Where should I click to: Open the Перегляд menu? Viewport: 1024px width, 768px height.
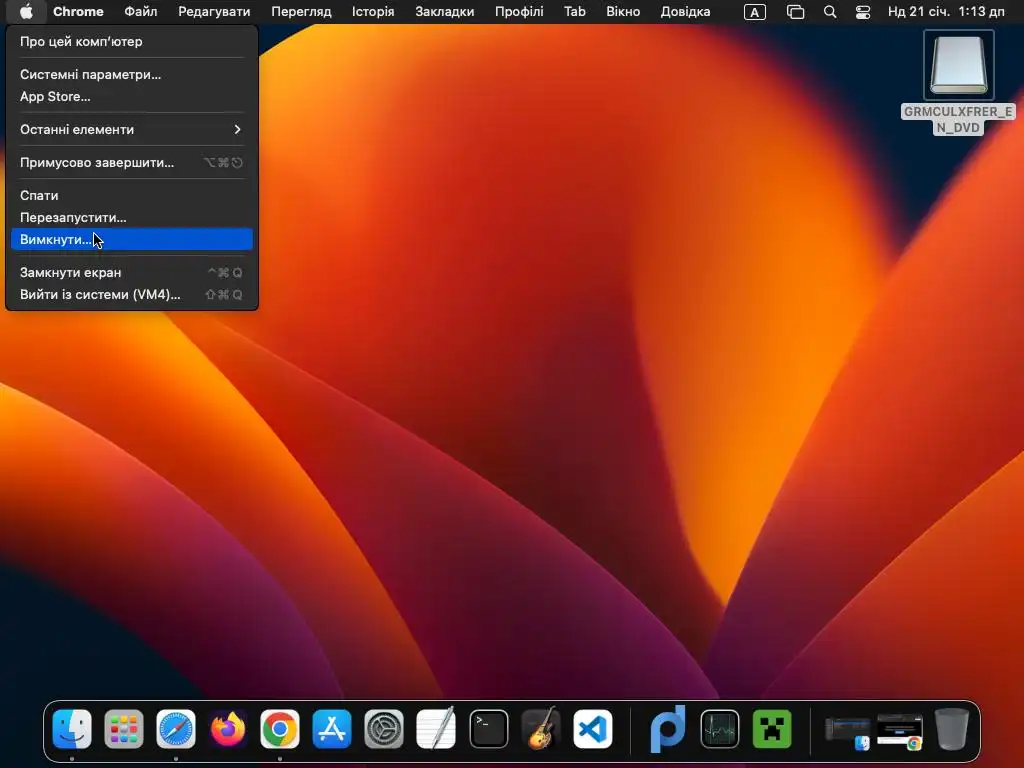[x=301, y=12]
